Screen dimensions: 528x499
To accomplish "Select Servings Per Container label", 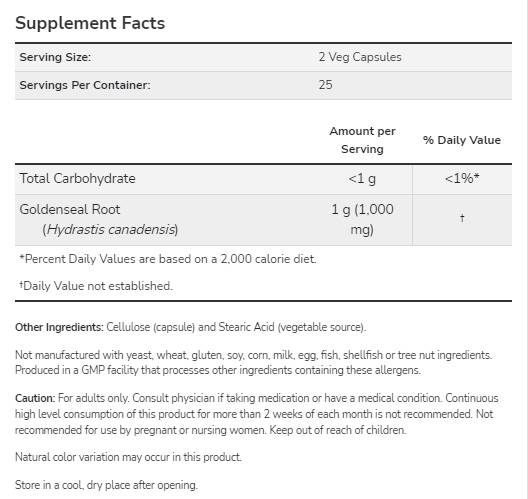I will (x=85, y=85).
